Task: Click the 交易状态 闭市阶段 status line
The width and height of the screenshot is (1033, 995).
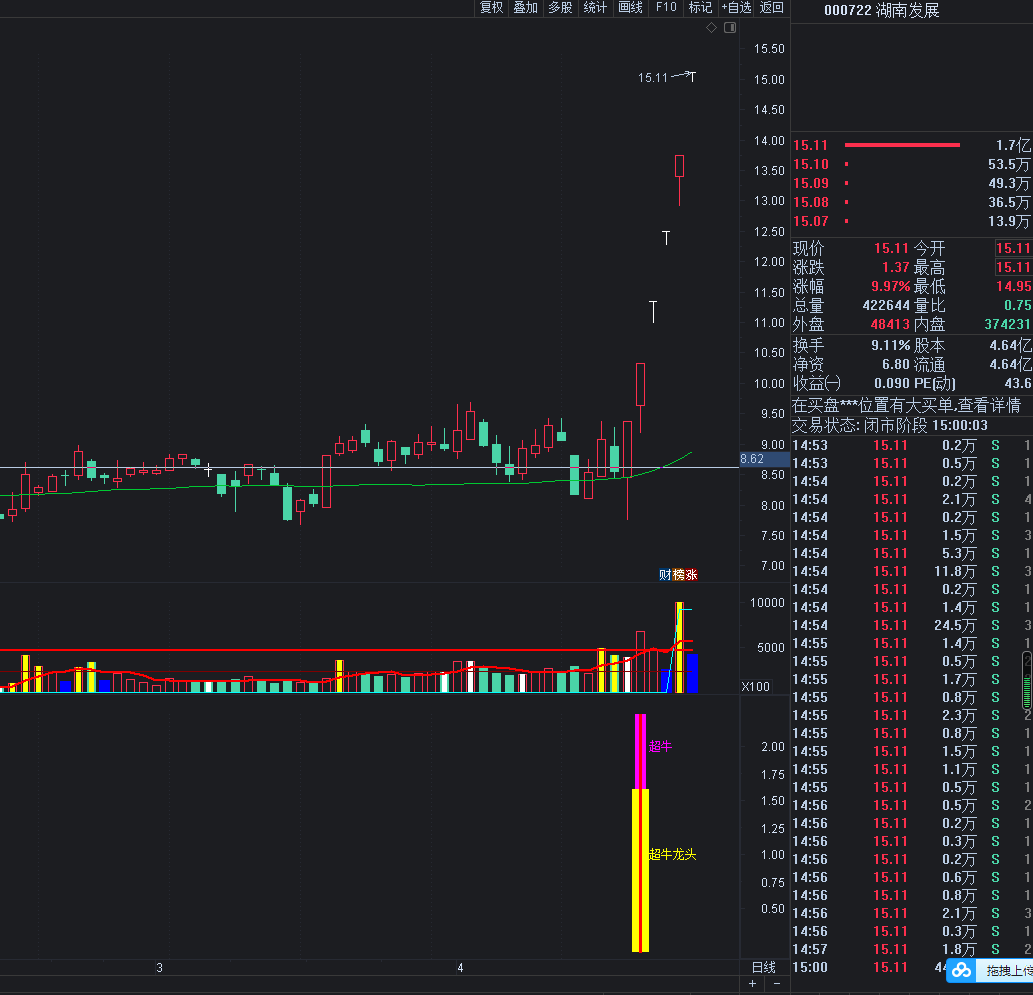Action: (890, 426)
